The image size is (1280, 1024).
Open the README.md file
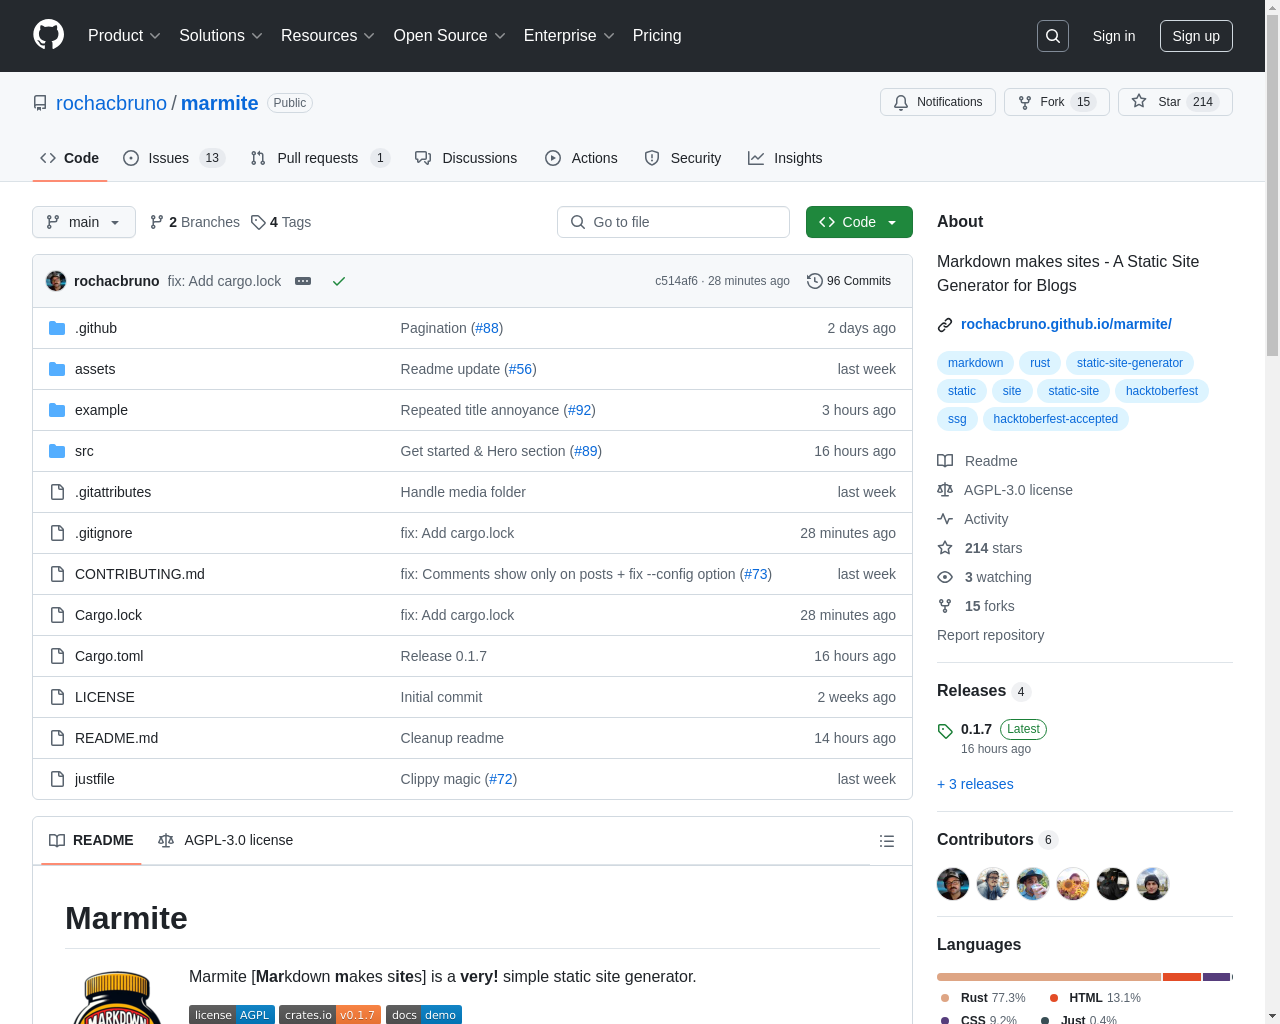click(x=116, y=738)
